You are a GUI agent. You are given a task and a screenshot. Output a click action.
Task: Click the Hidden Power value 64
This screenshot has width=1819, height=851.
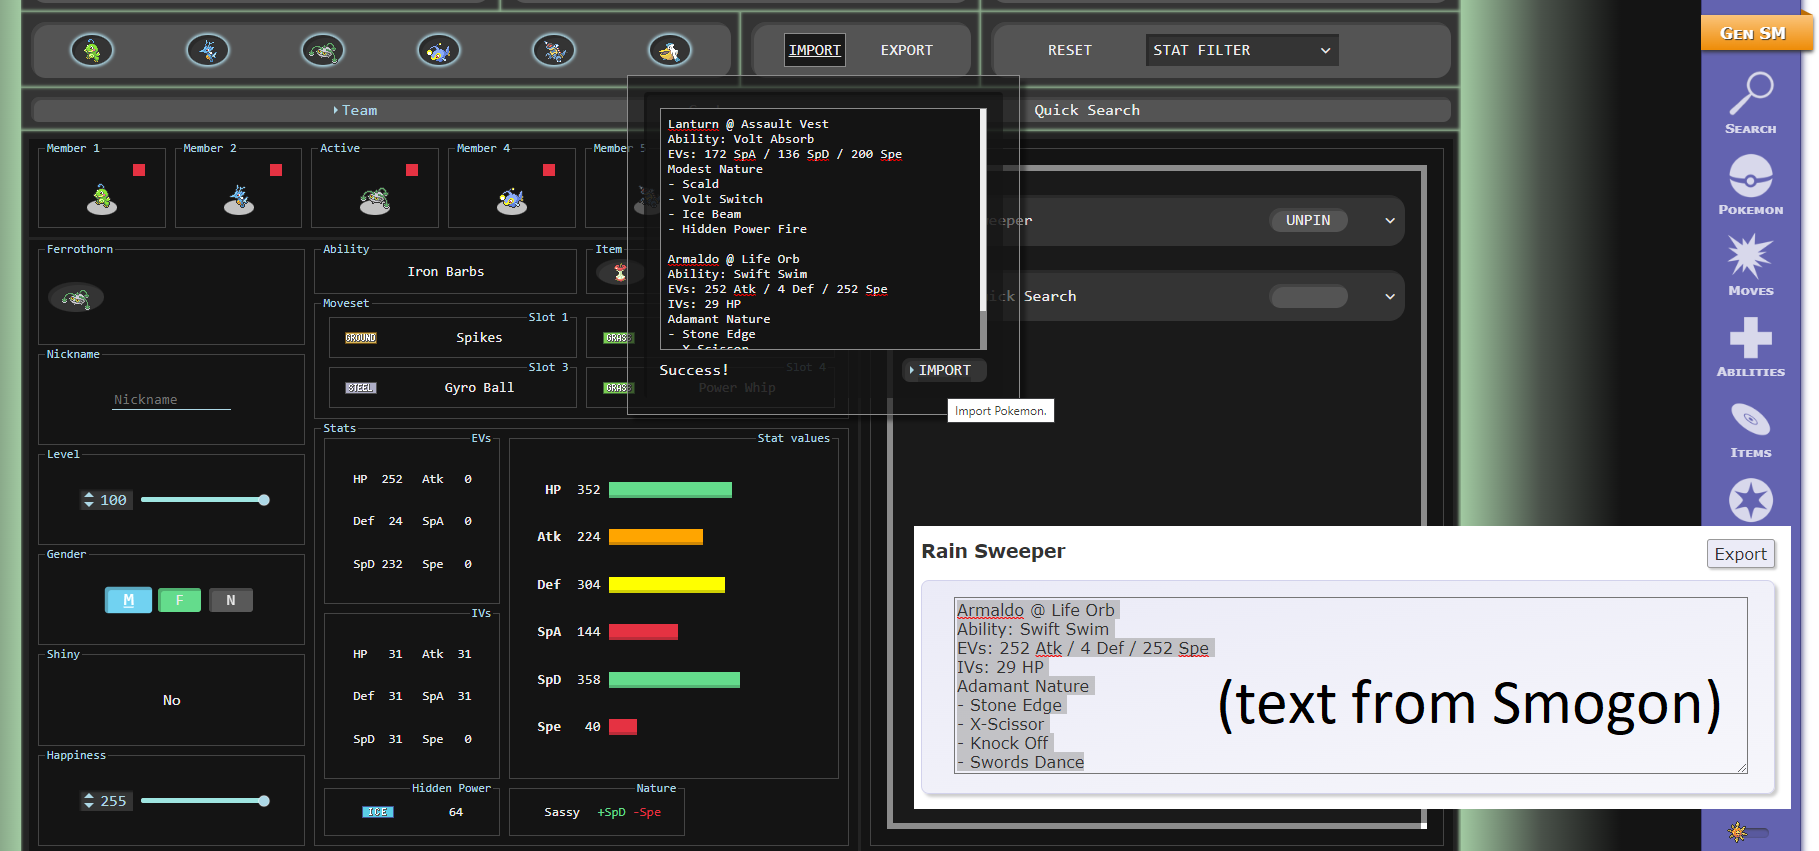click(456, 812)
